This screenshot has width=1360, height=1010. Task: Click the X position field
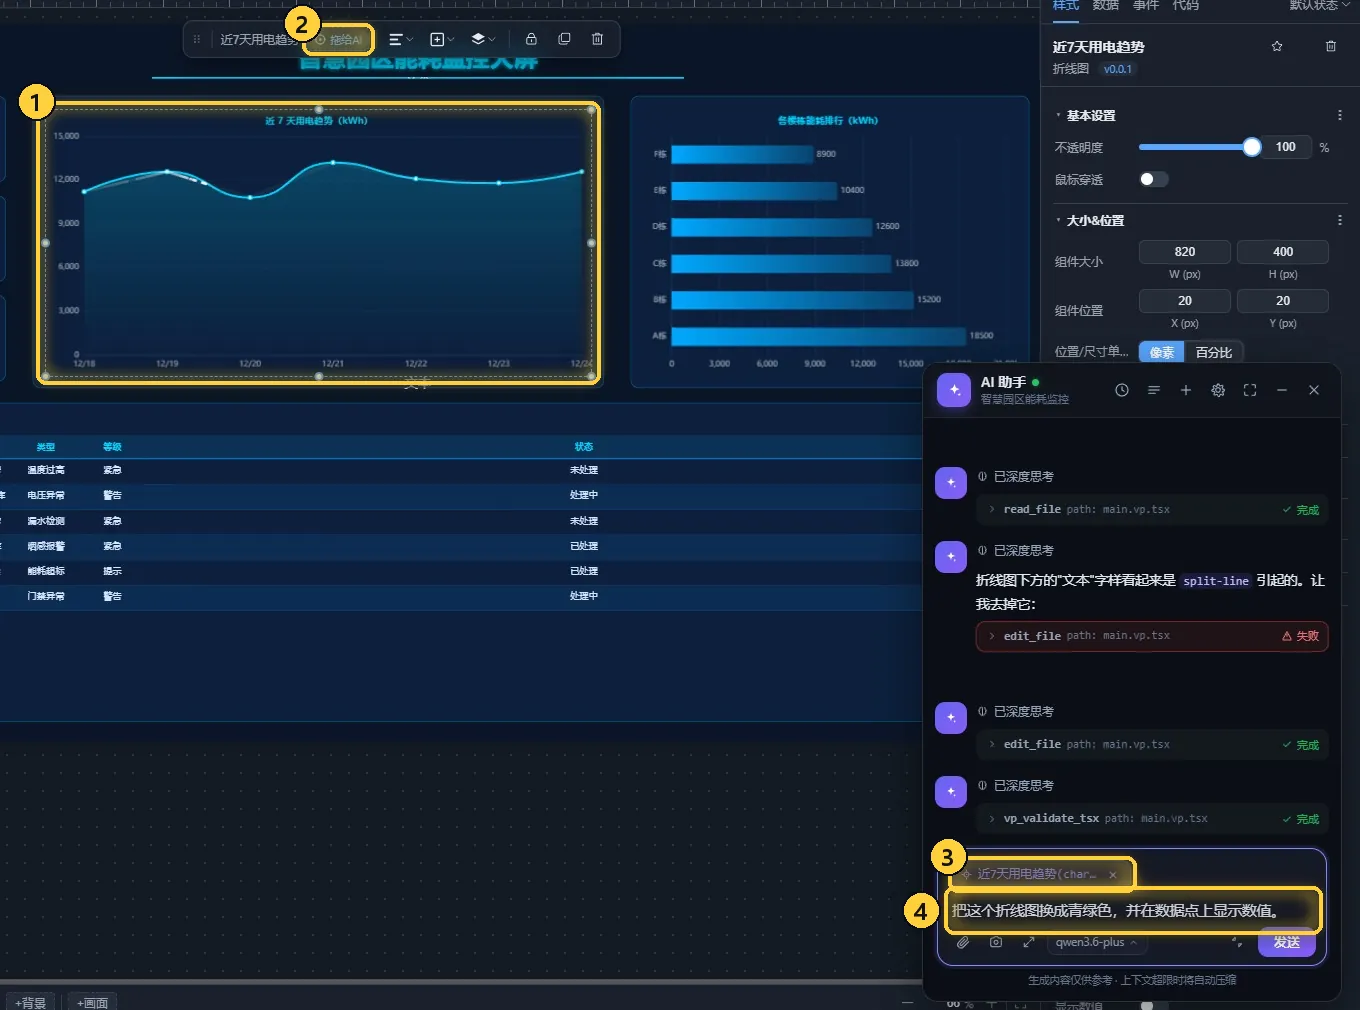tap(1185, 301)
